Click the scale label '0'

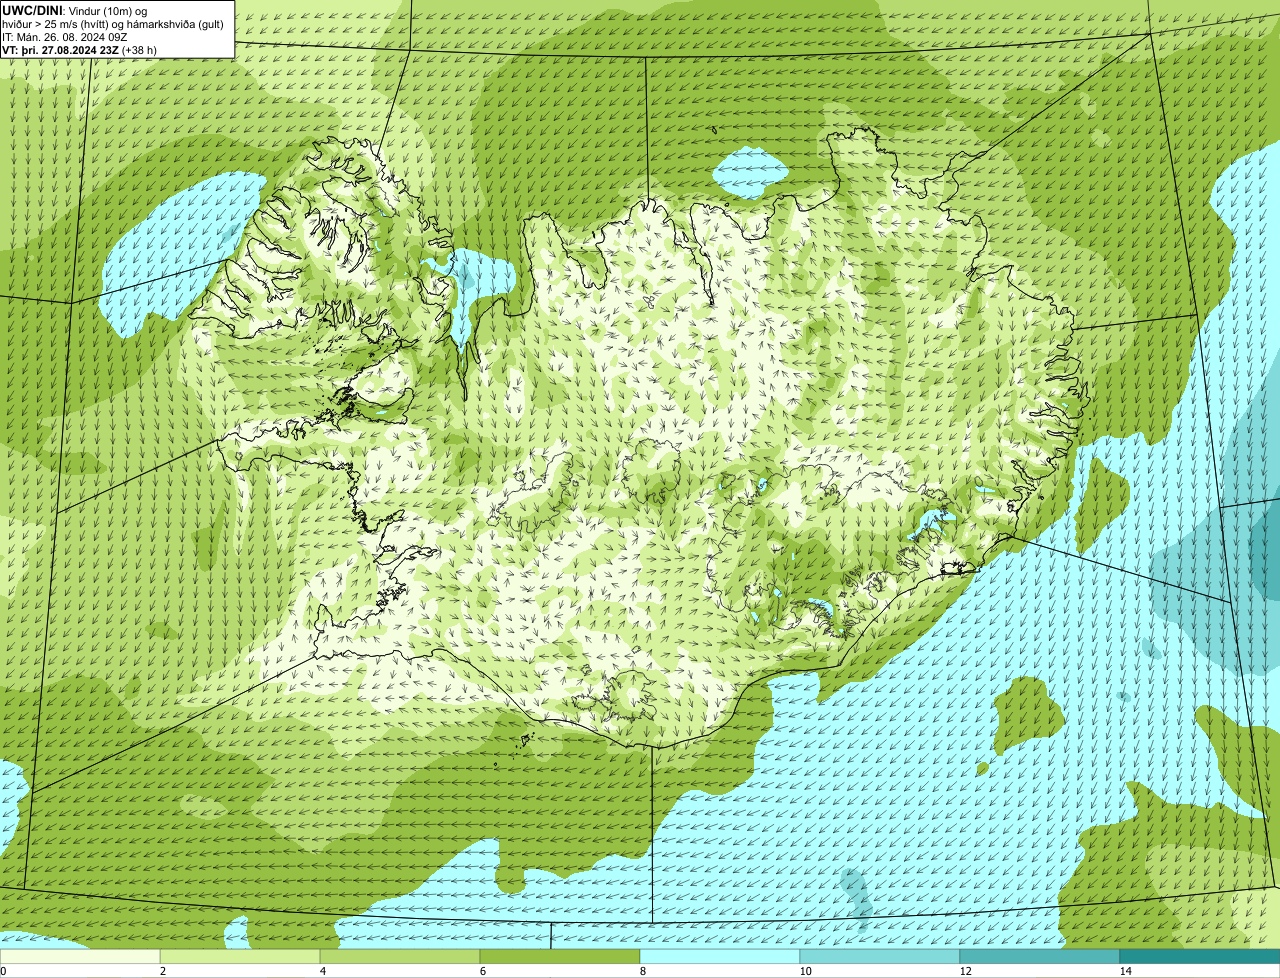(x=3, y=971)
